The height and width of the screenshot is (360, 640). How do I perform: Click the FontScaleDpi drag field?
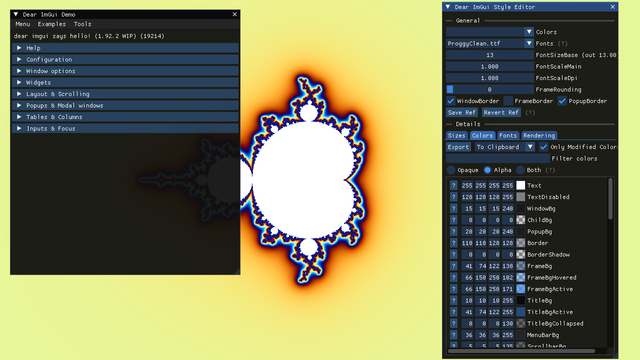click(490, 78)
